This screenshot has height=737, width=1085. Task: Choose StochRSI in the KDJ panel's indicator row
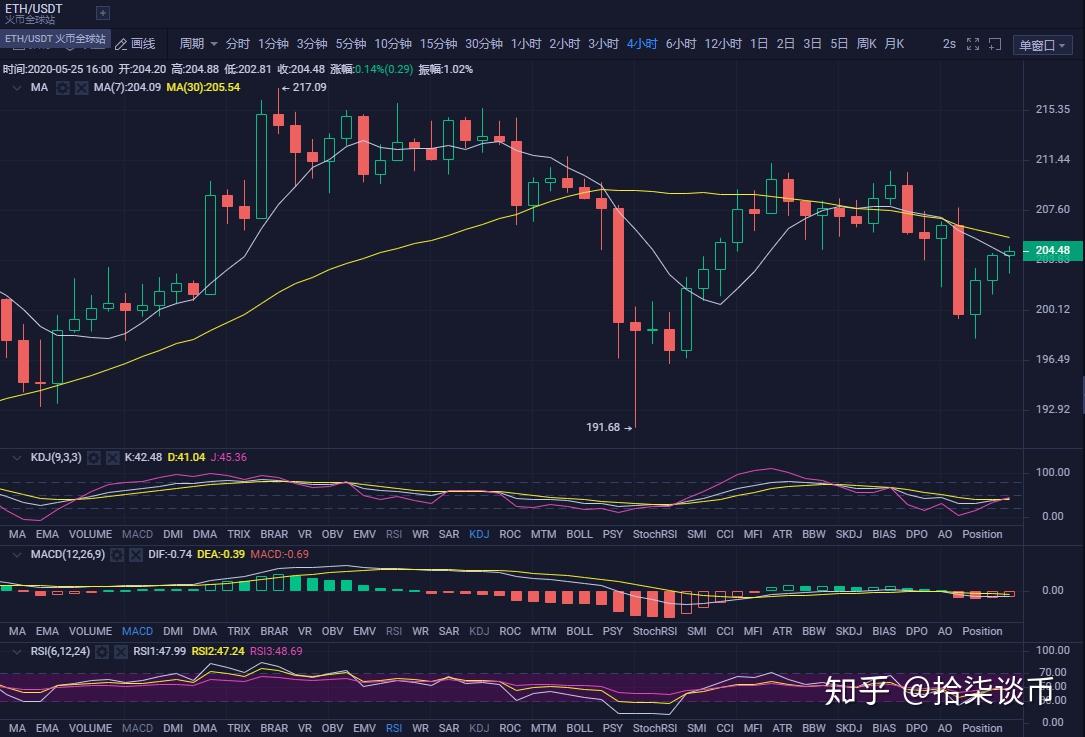(655, 534)
